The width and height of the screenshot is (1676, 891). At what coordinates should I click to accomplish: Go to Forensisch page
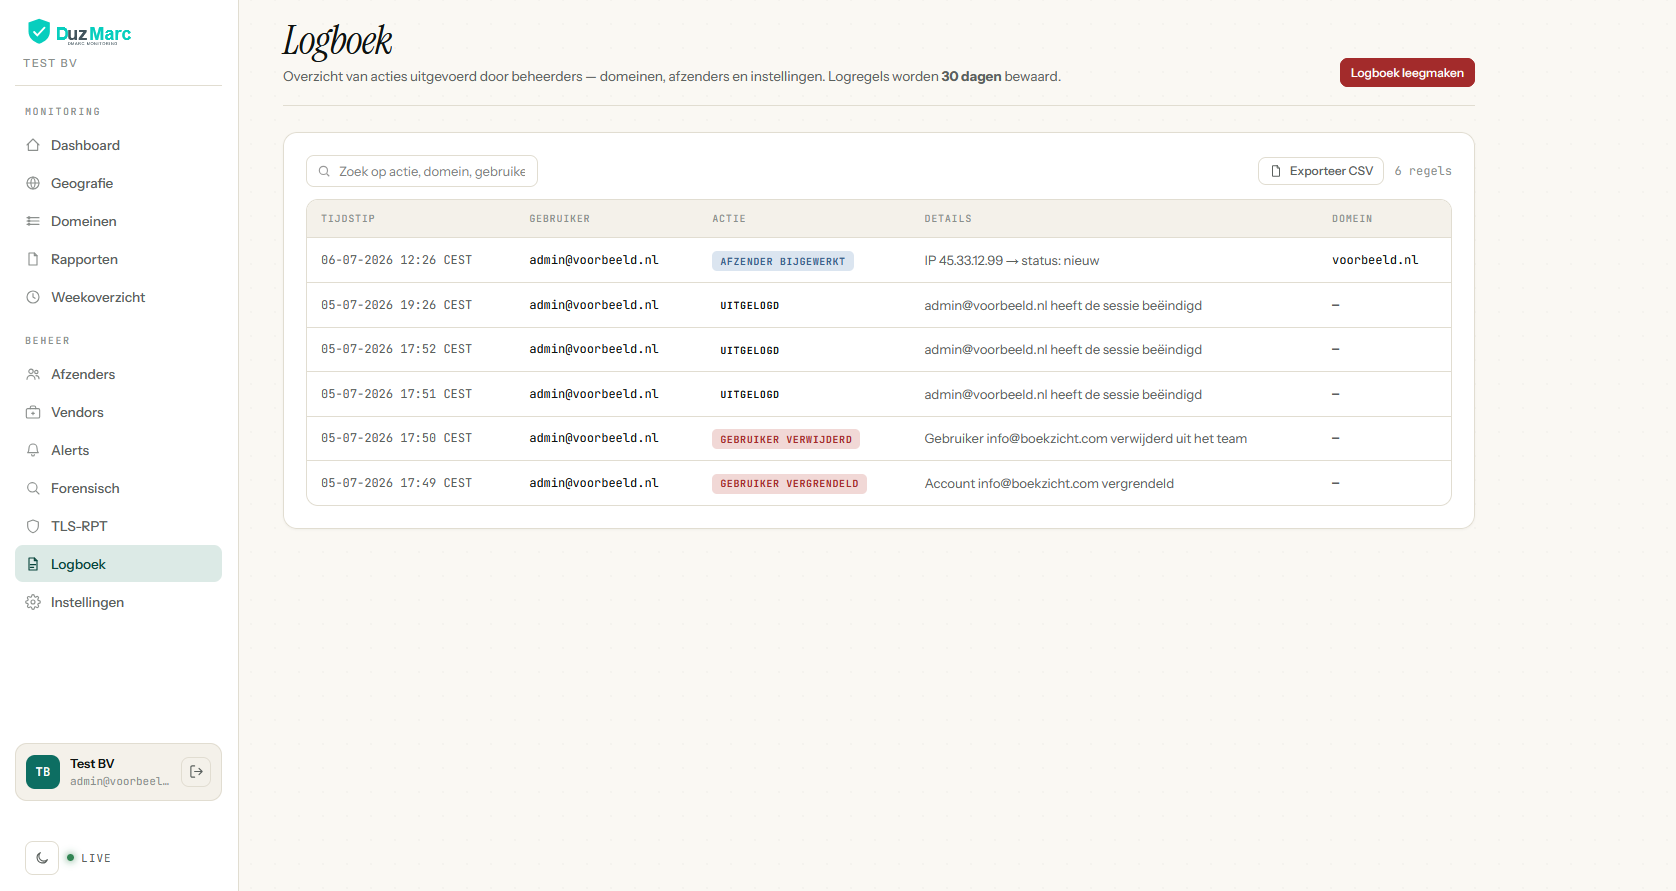point(118,488)
